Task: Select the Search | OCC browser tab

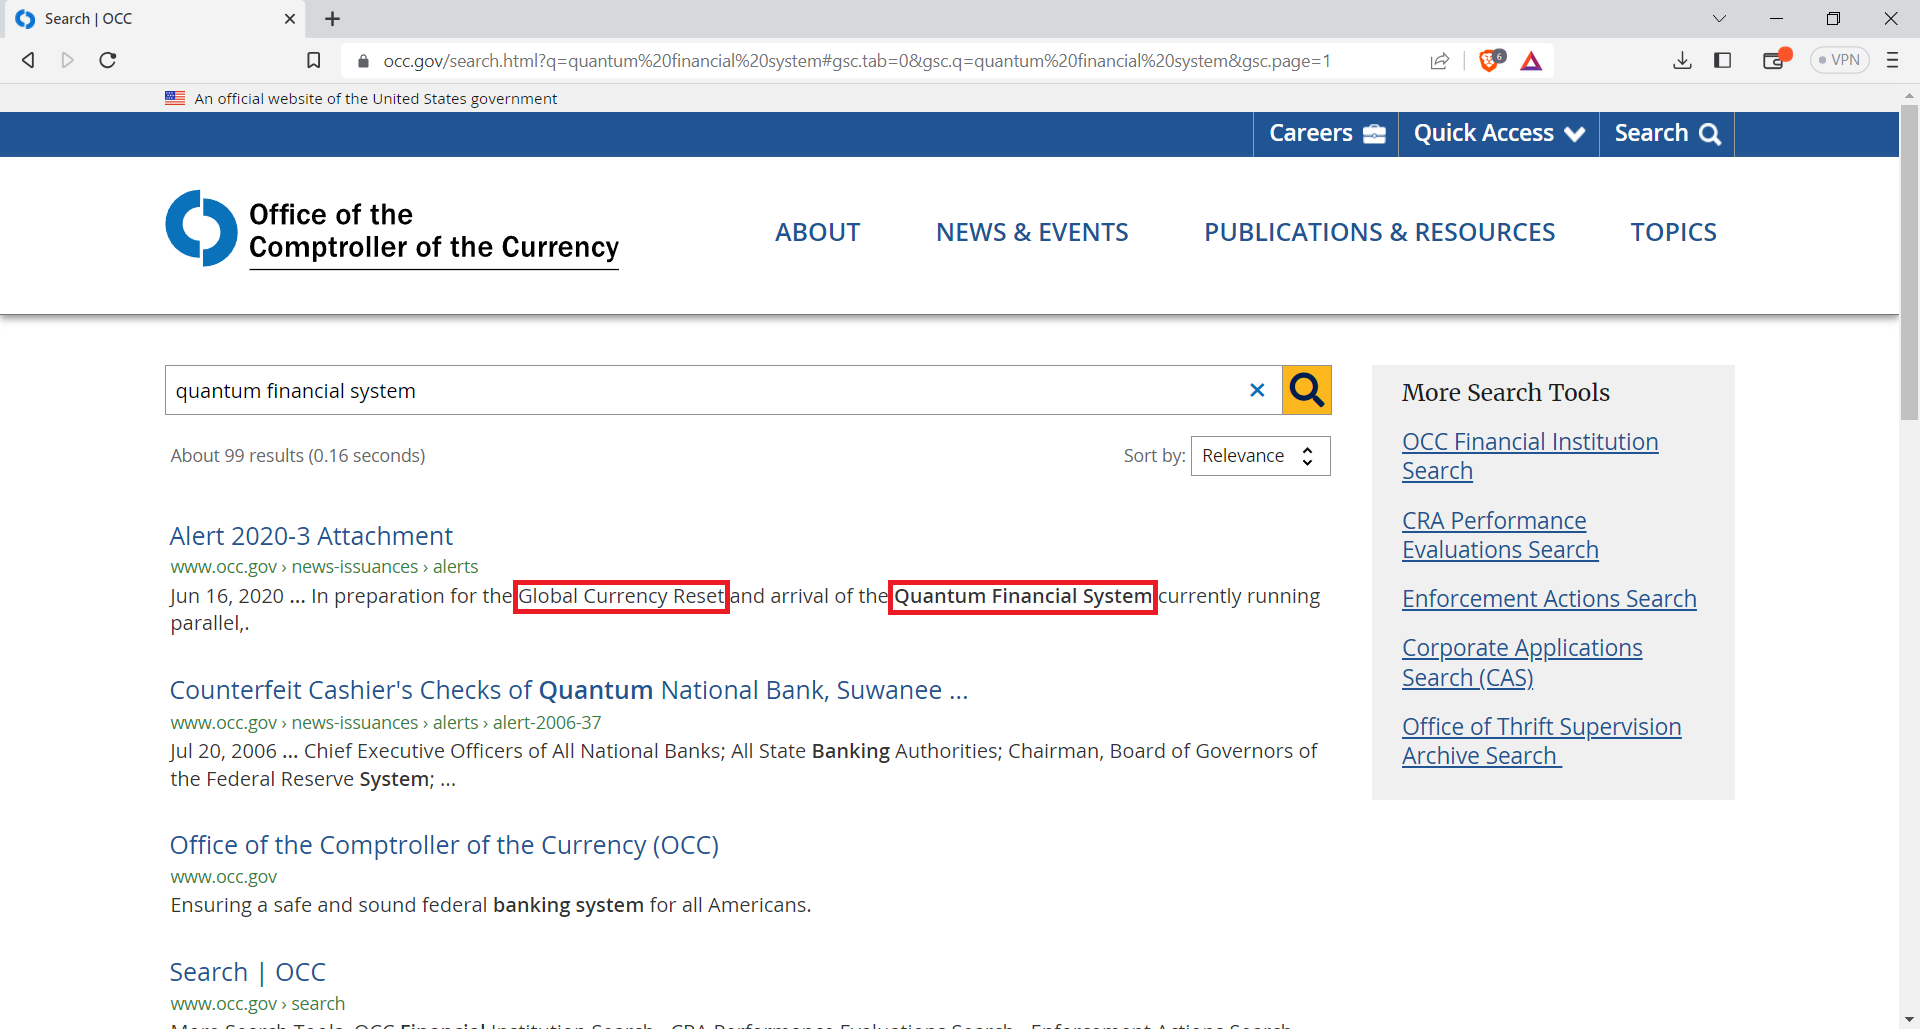Action: pos(155,18)
